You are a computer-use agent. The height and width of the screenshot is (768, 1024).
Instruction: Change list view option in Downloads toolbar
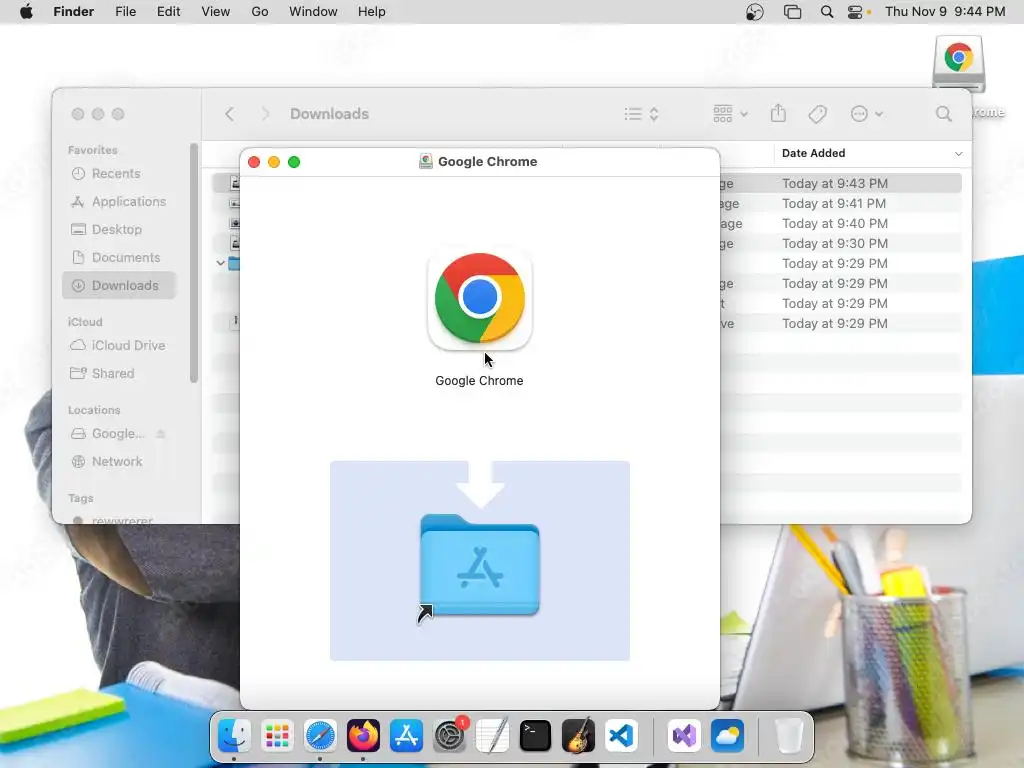point(641,114)
